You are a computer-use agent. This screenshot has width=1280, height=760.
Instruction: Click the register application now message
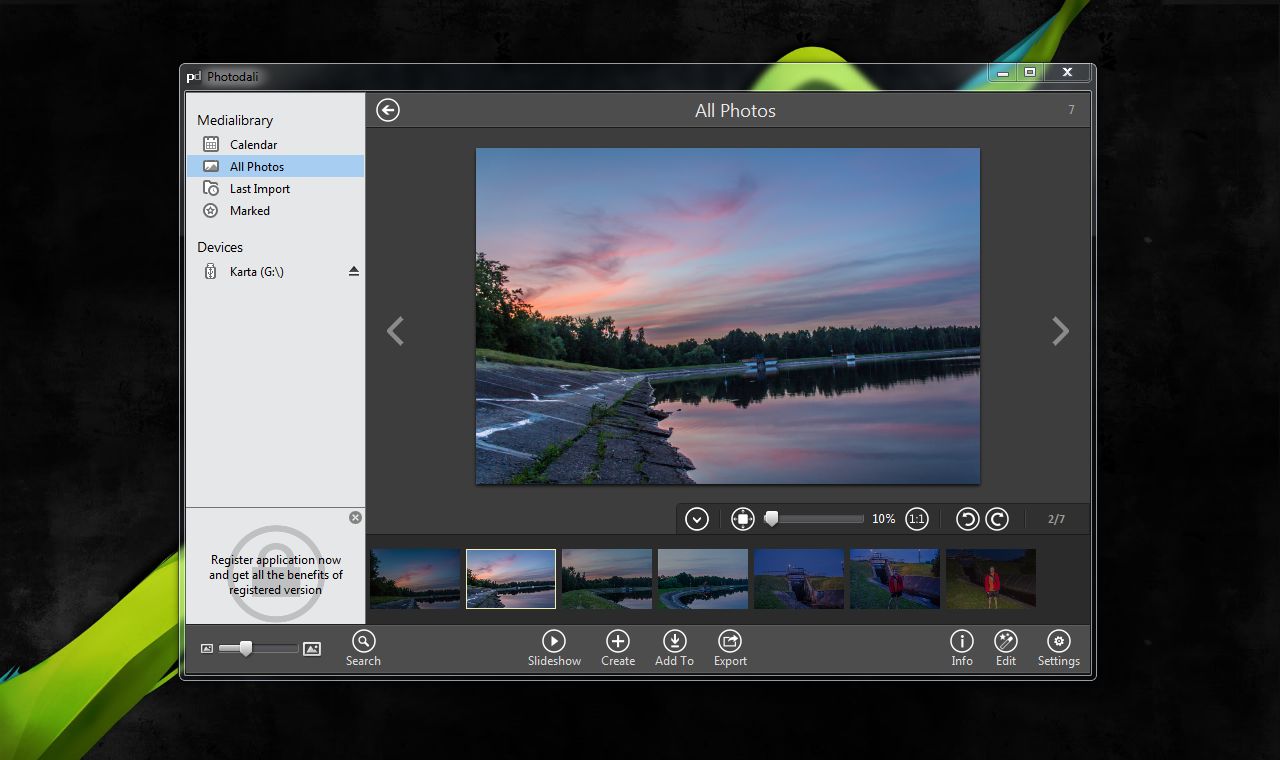click(x=276, y=575)
